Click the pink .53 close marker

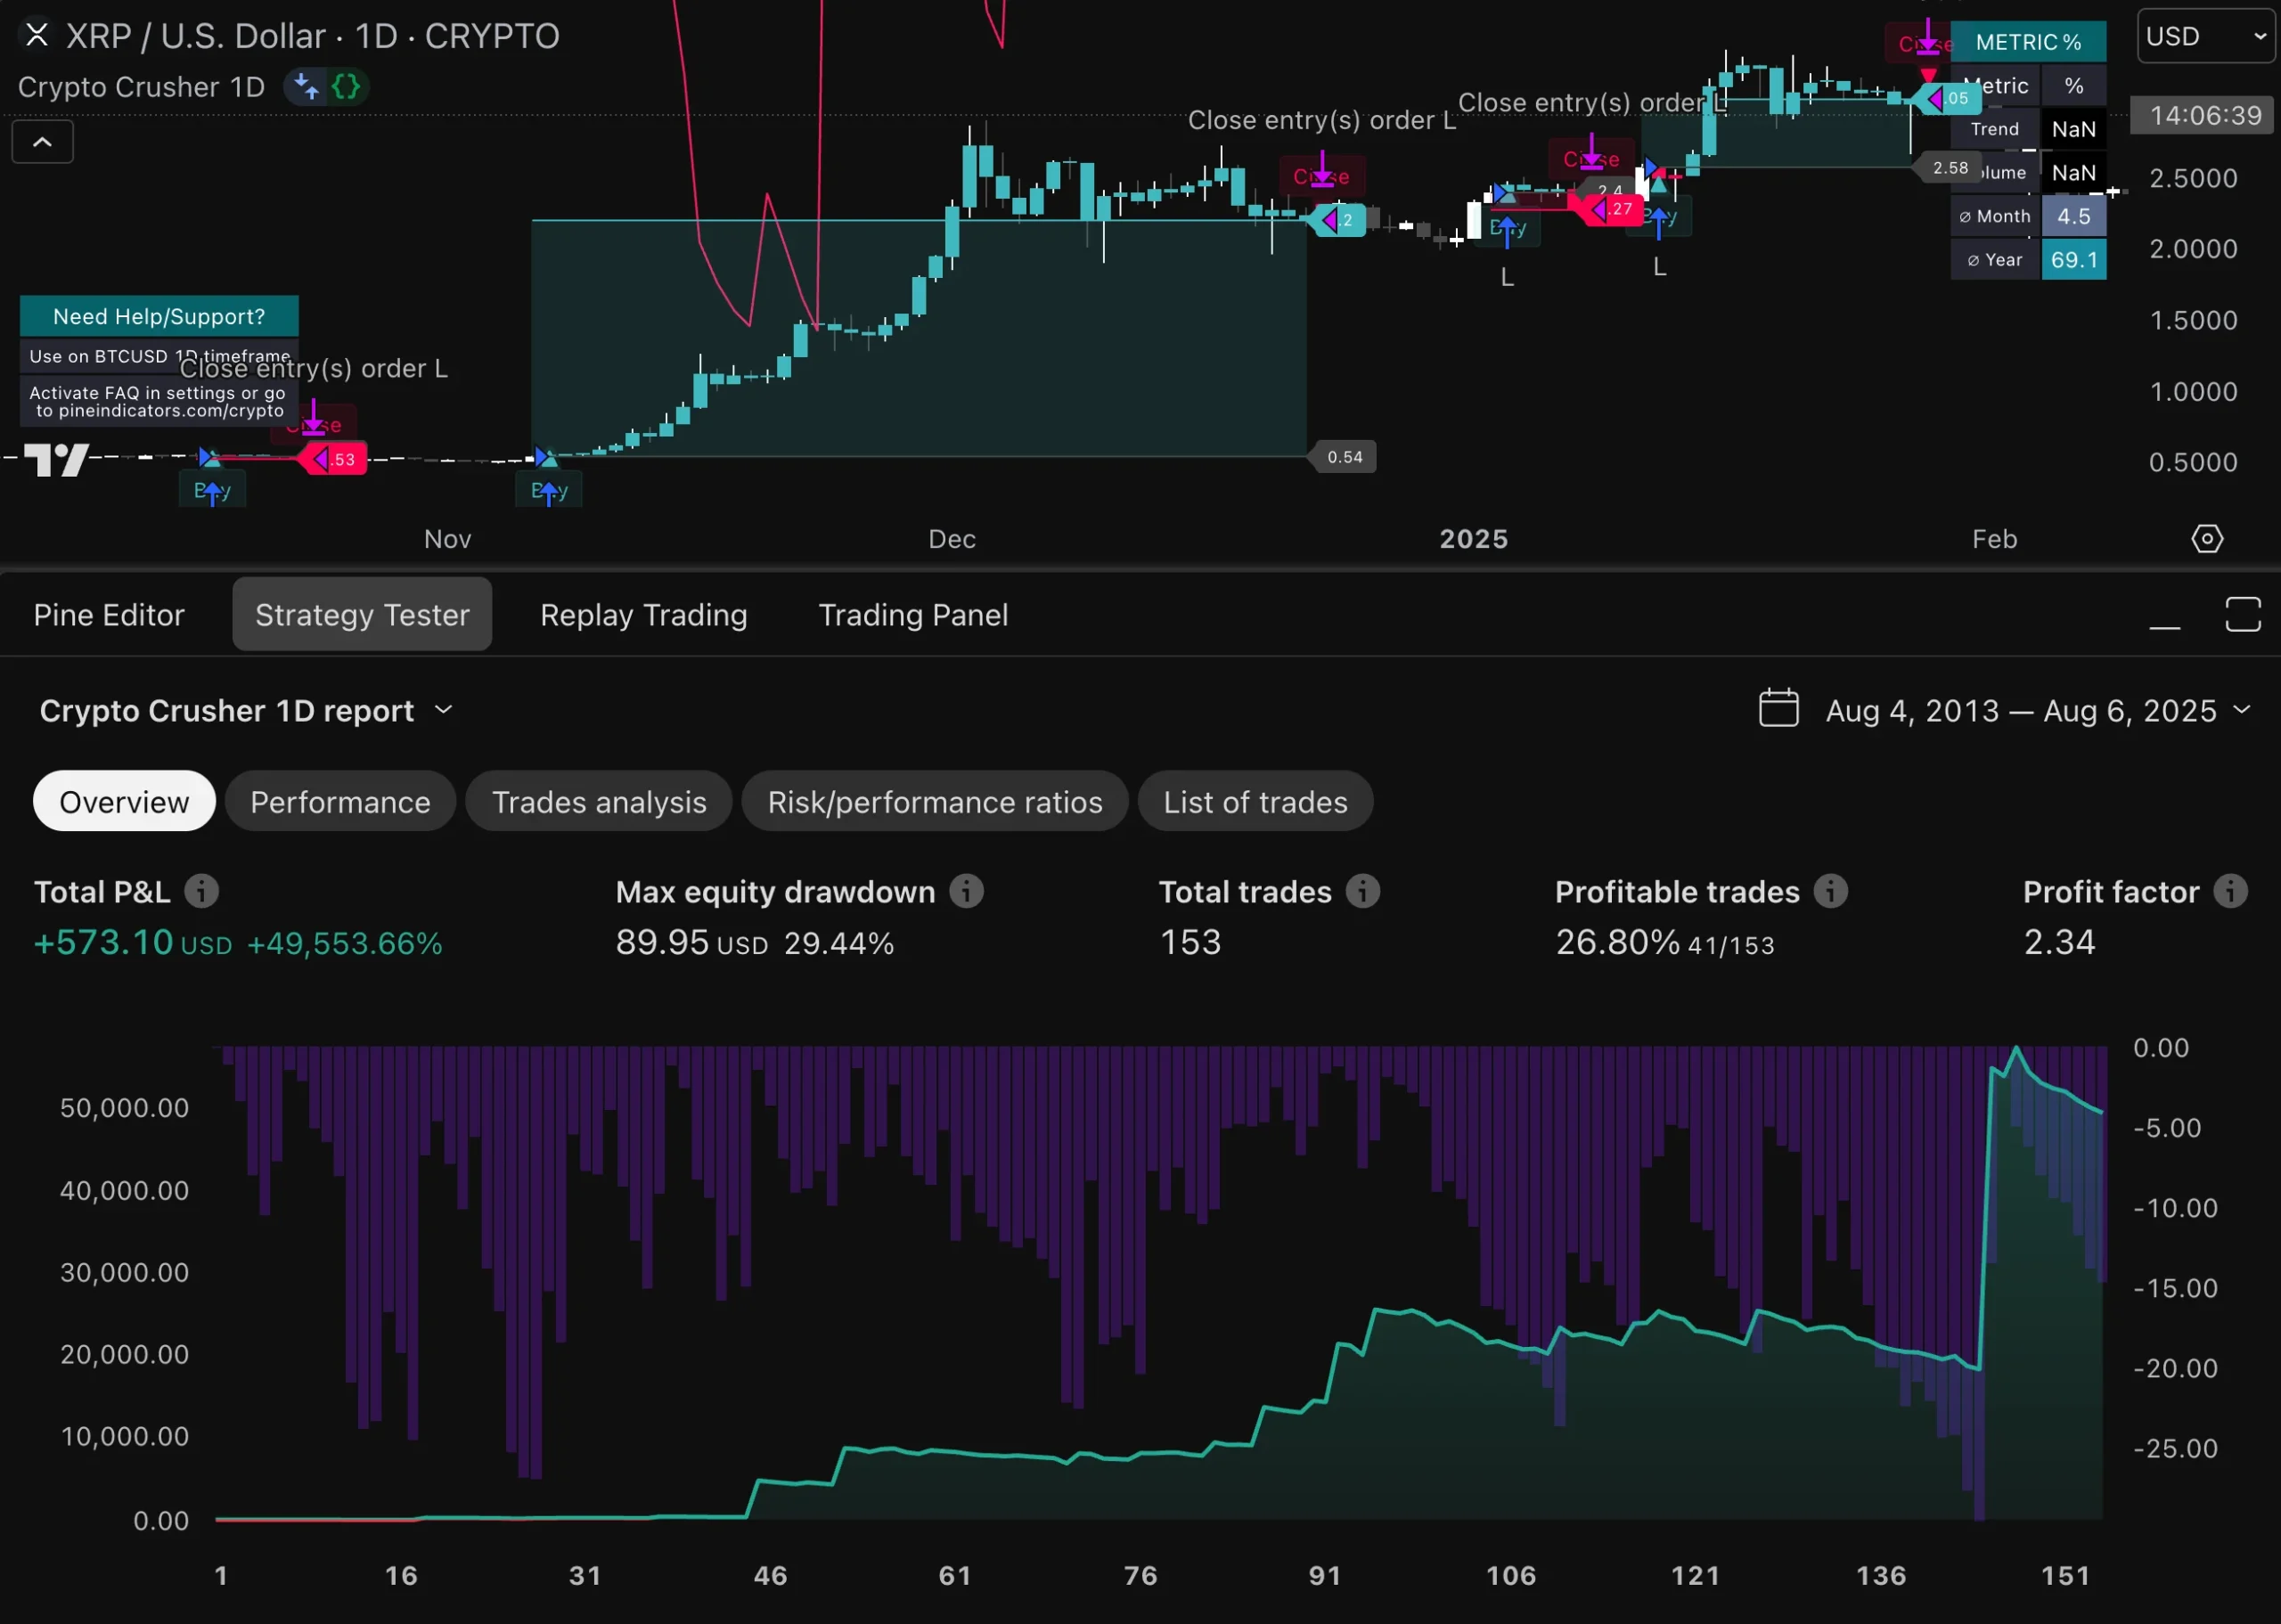(x=335, y=460)
